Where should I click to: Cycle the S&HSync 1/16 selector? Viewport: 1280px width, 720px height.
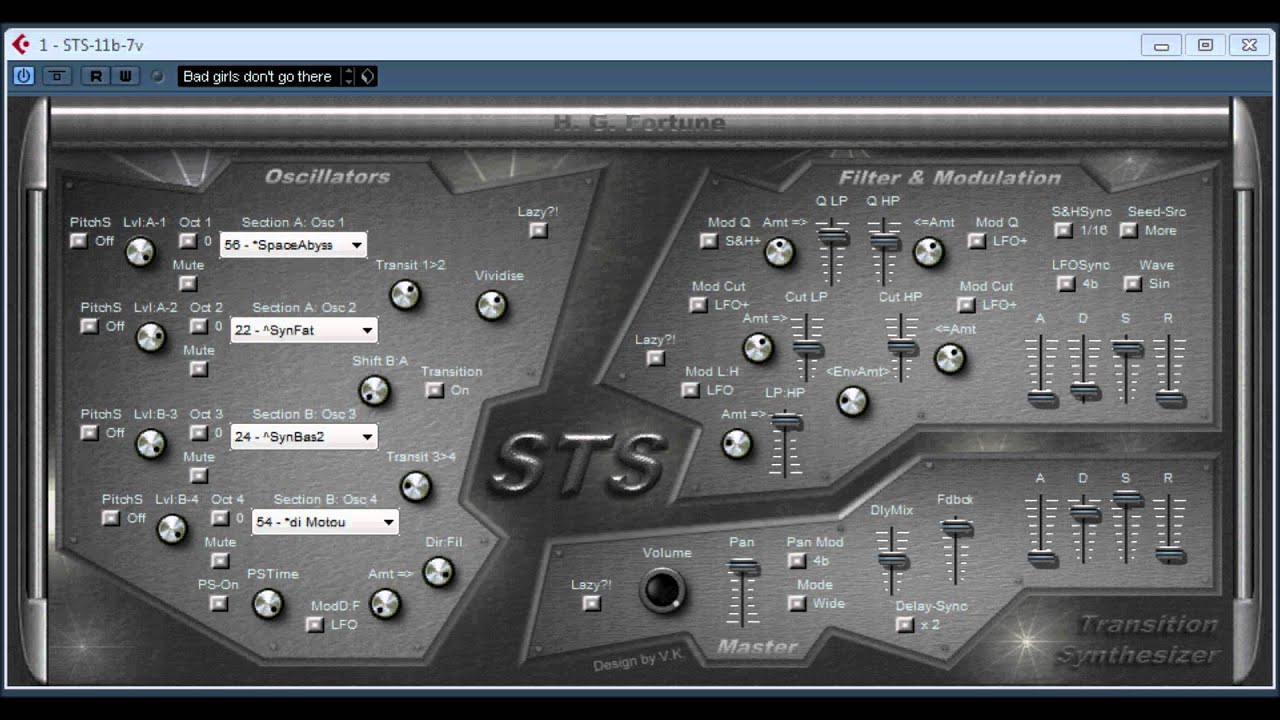[x=1063, y=230]
